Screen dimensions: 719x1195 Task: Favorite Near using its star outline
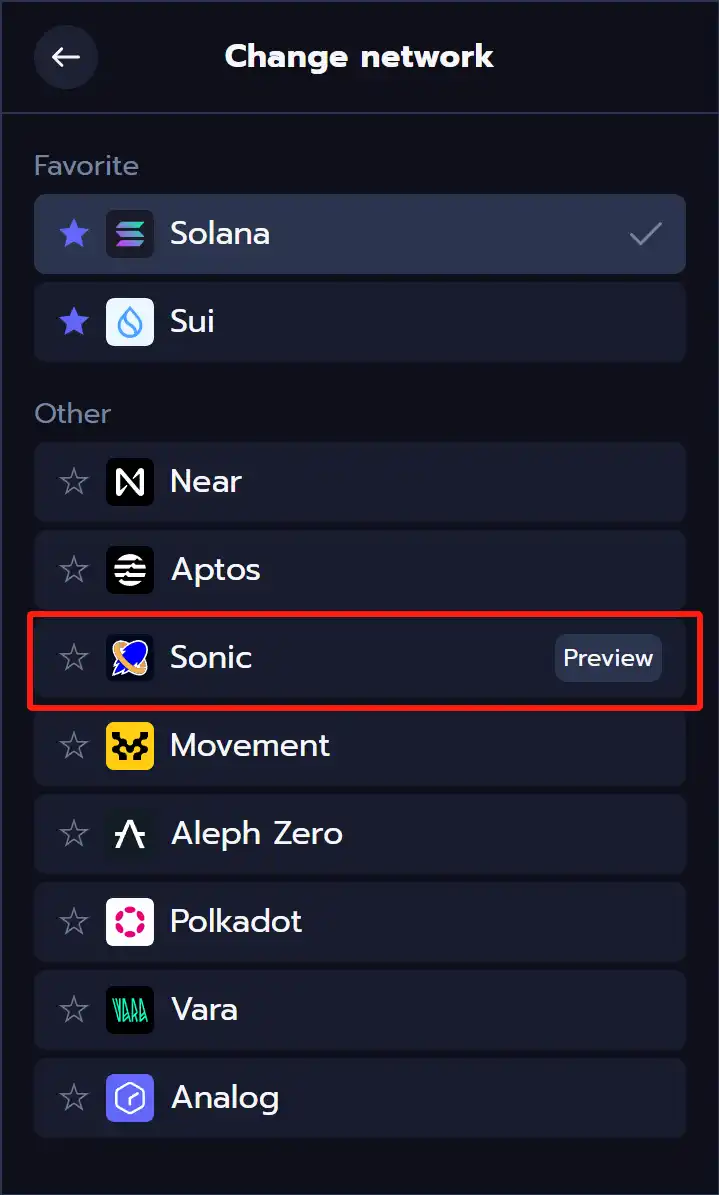(x=74, y=481)
